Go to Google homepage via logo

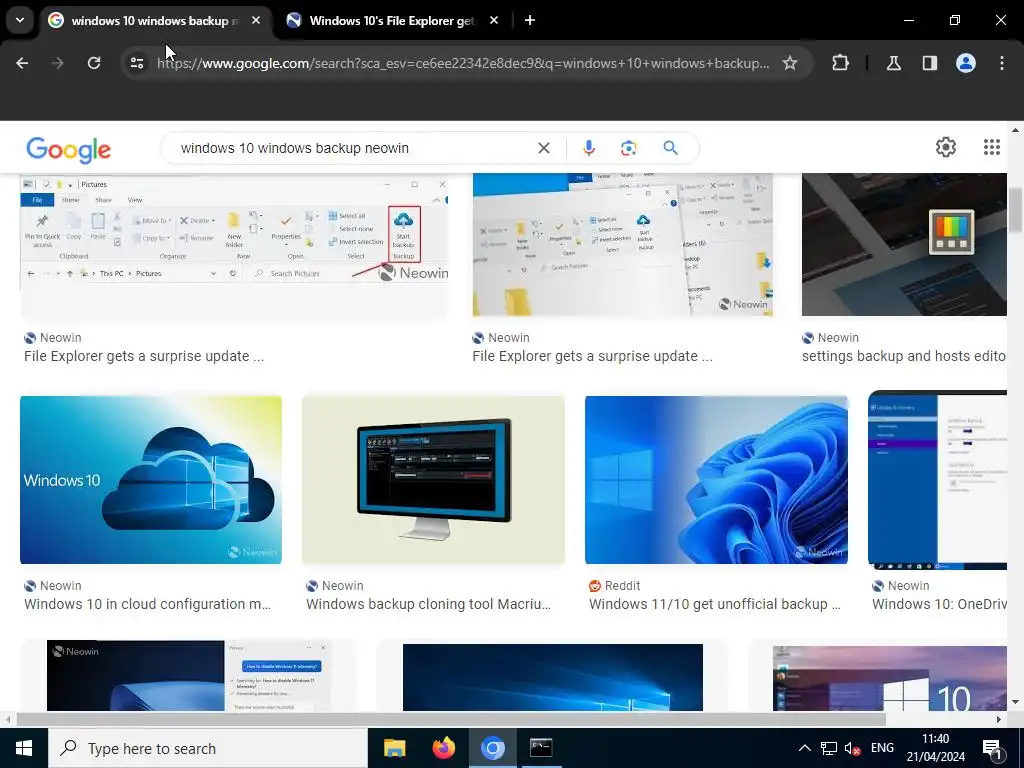[x=69, y=150]
